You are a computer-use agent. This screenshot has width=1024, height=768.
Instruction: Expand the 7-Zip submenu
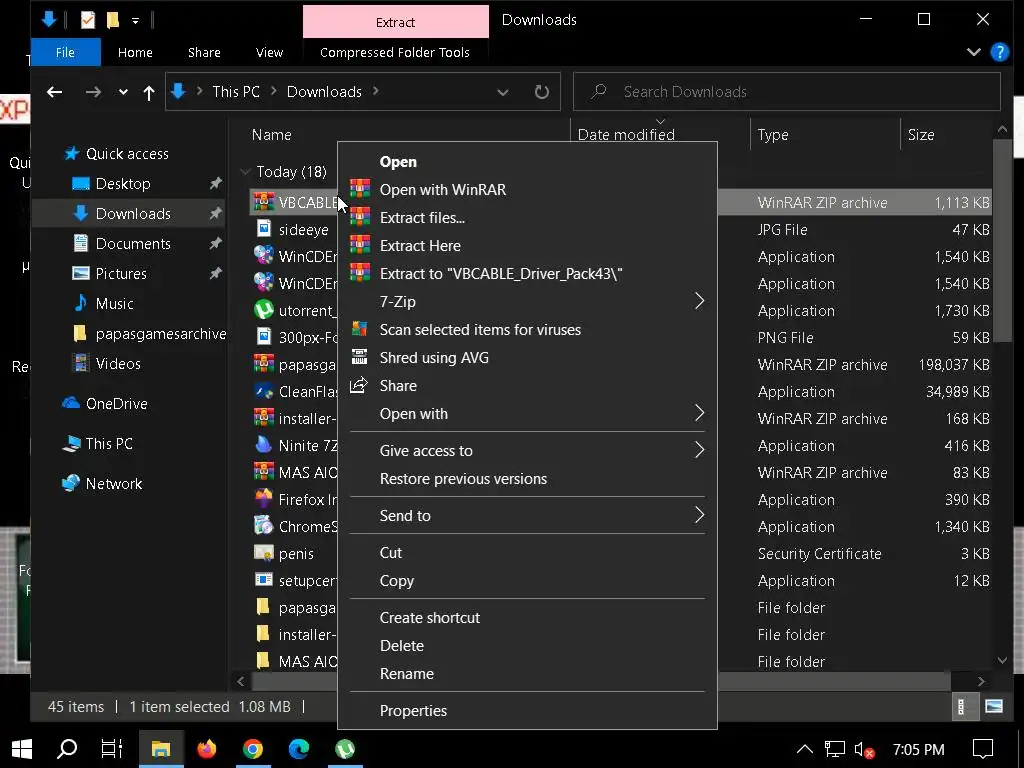[x=699, y=301]
